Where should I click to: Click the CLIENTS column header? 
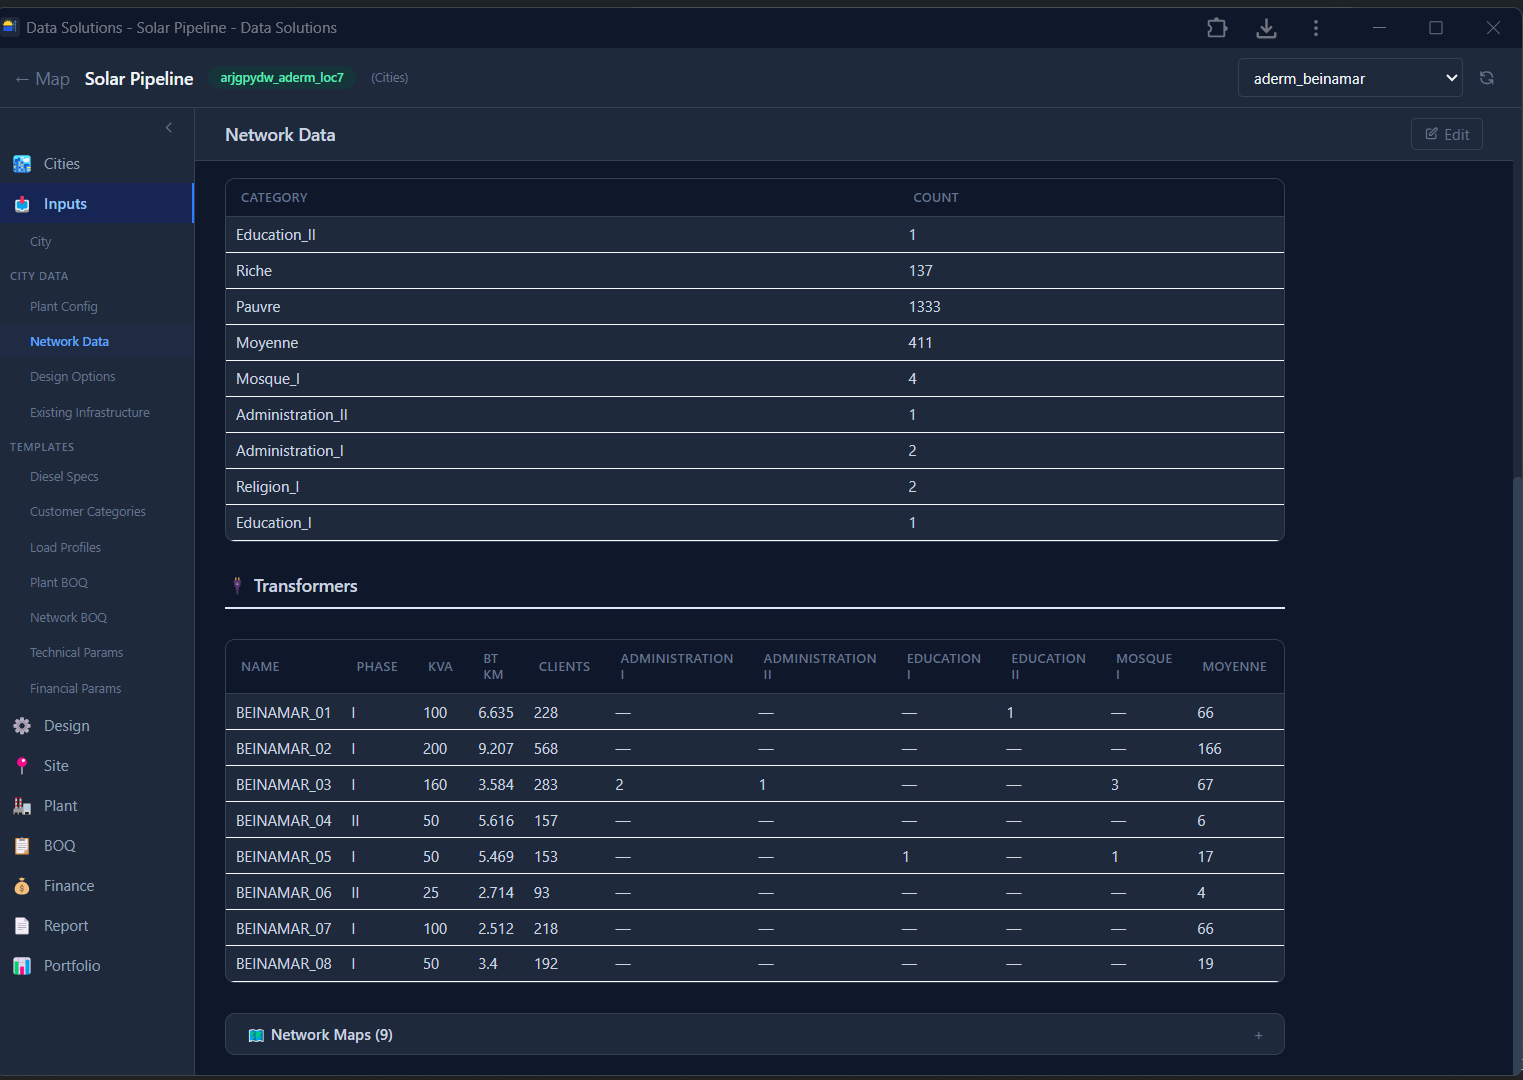tap(564, 667)
